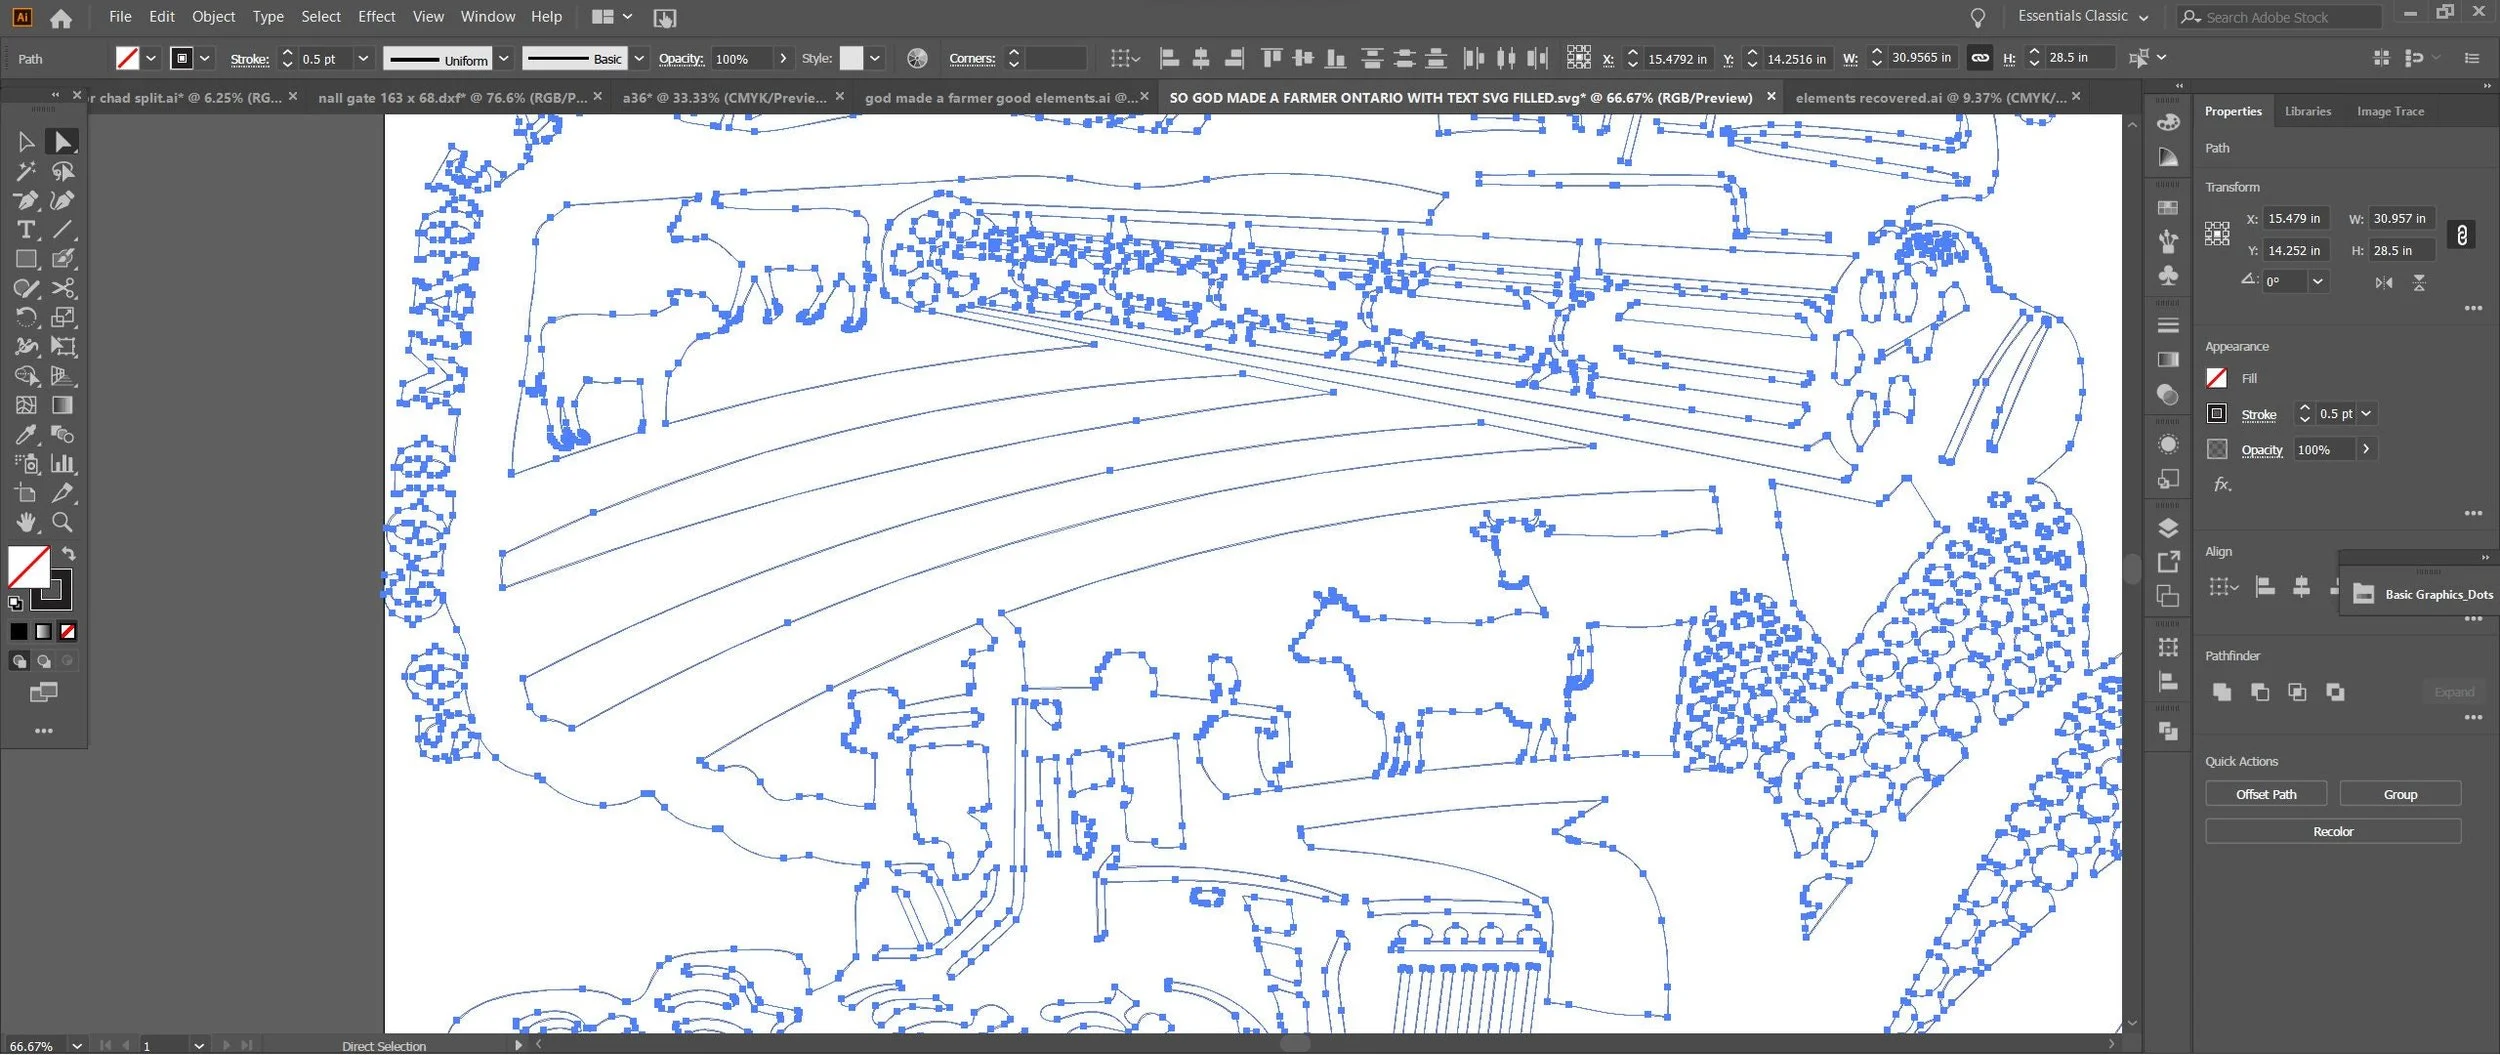Open zoom level dropdown in status bar
Viewport: 2500px width, 1055px height.
pyautogui.click(x=77, y=1046)
